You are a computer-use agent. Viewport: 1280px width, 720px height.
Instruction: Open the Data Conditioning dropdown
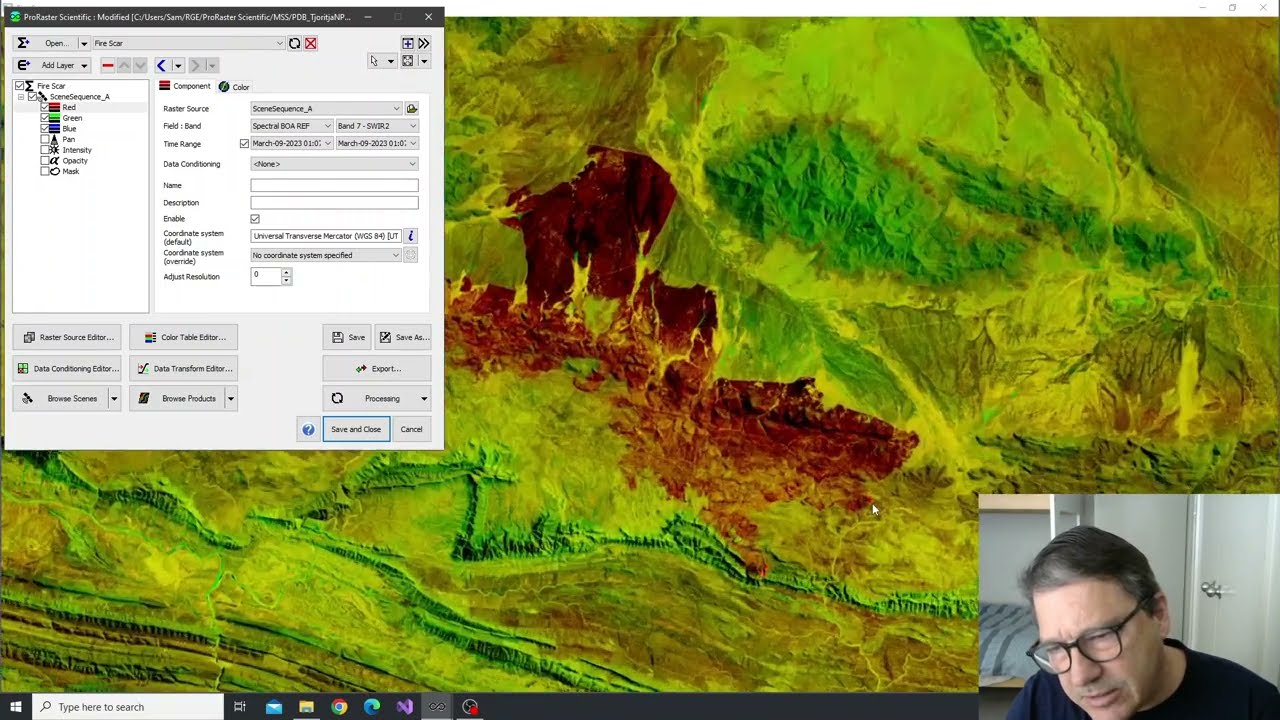[334, 164]
